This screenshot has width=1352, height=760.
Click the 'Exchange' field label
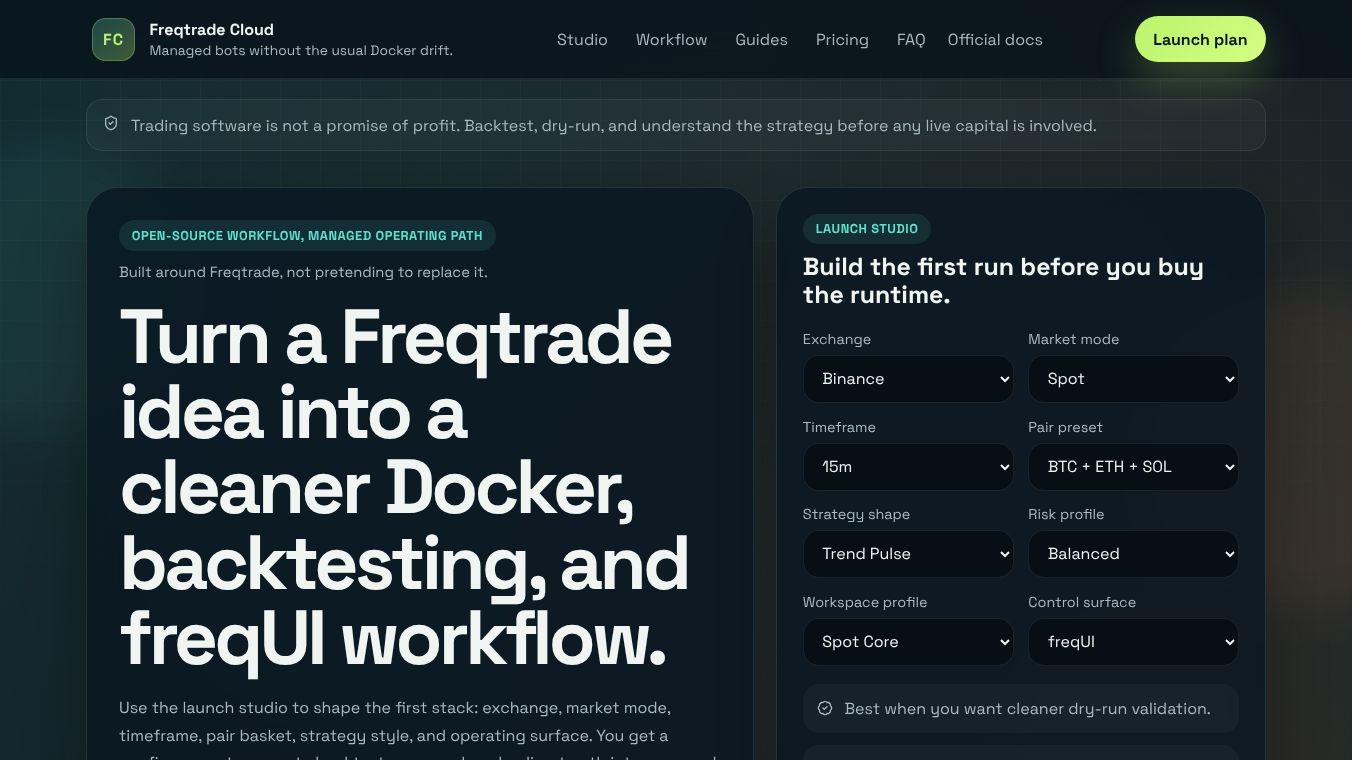[837, 340]
